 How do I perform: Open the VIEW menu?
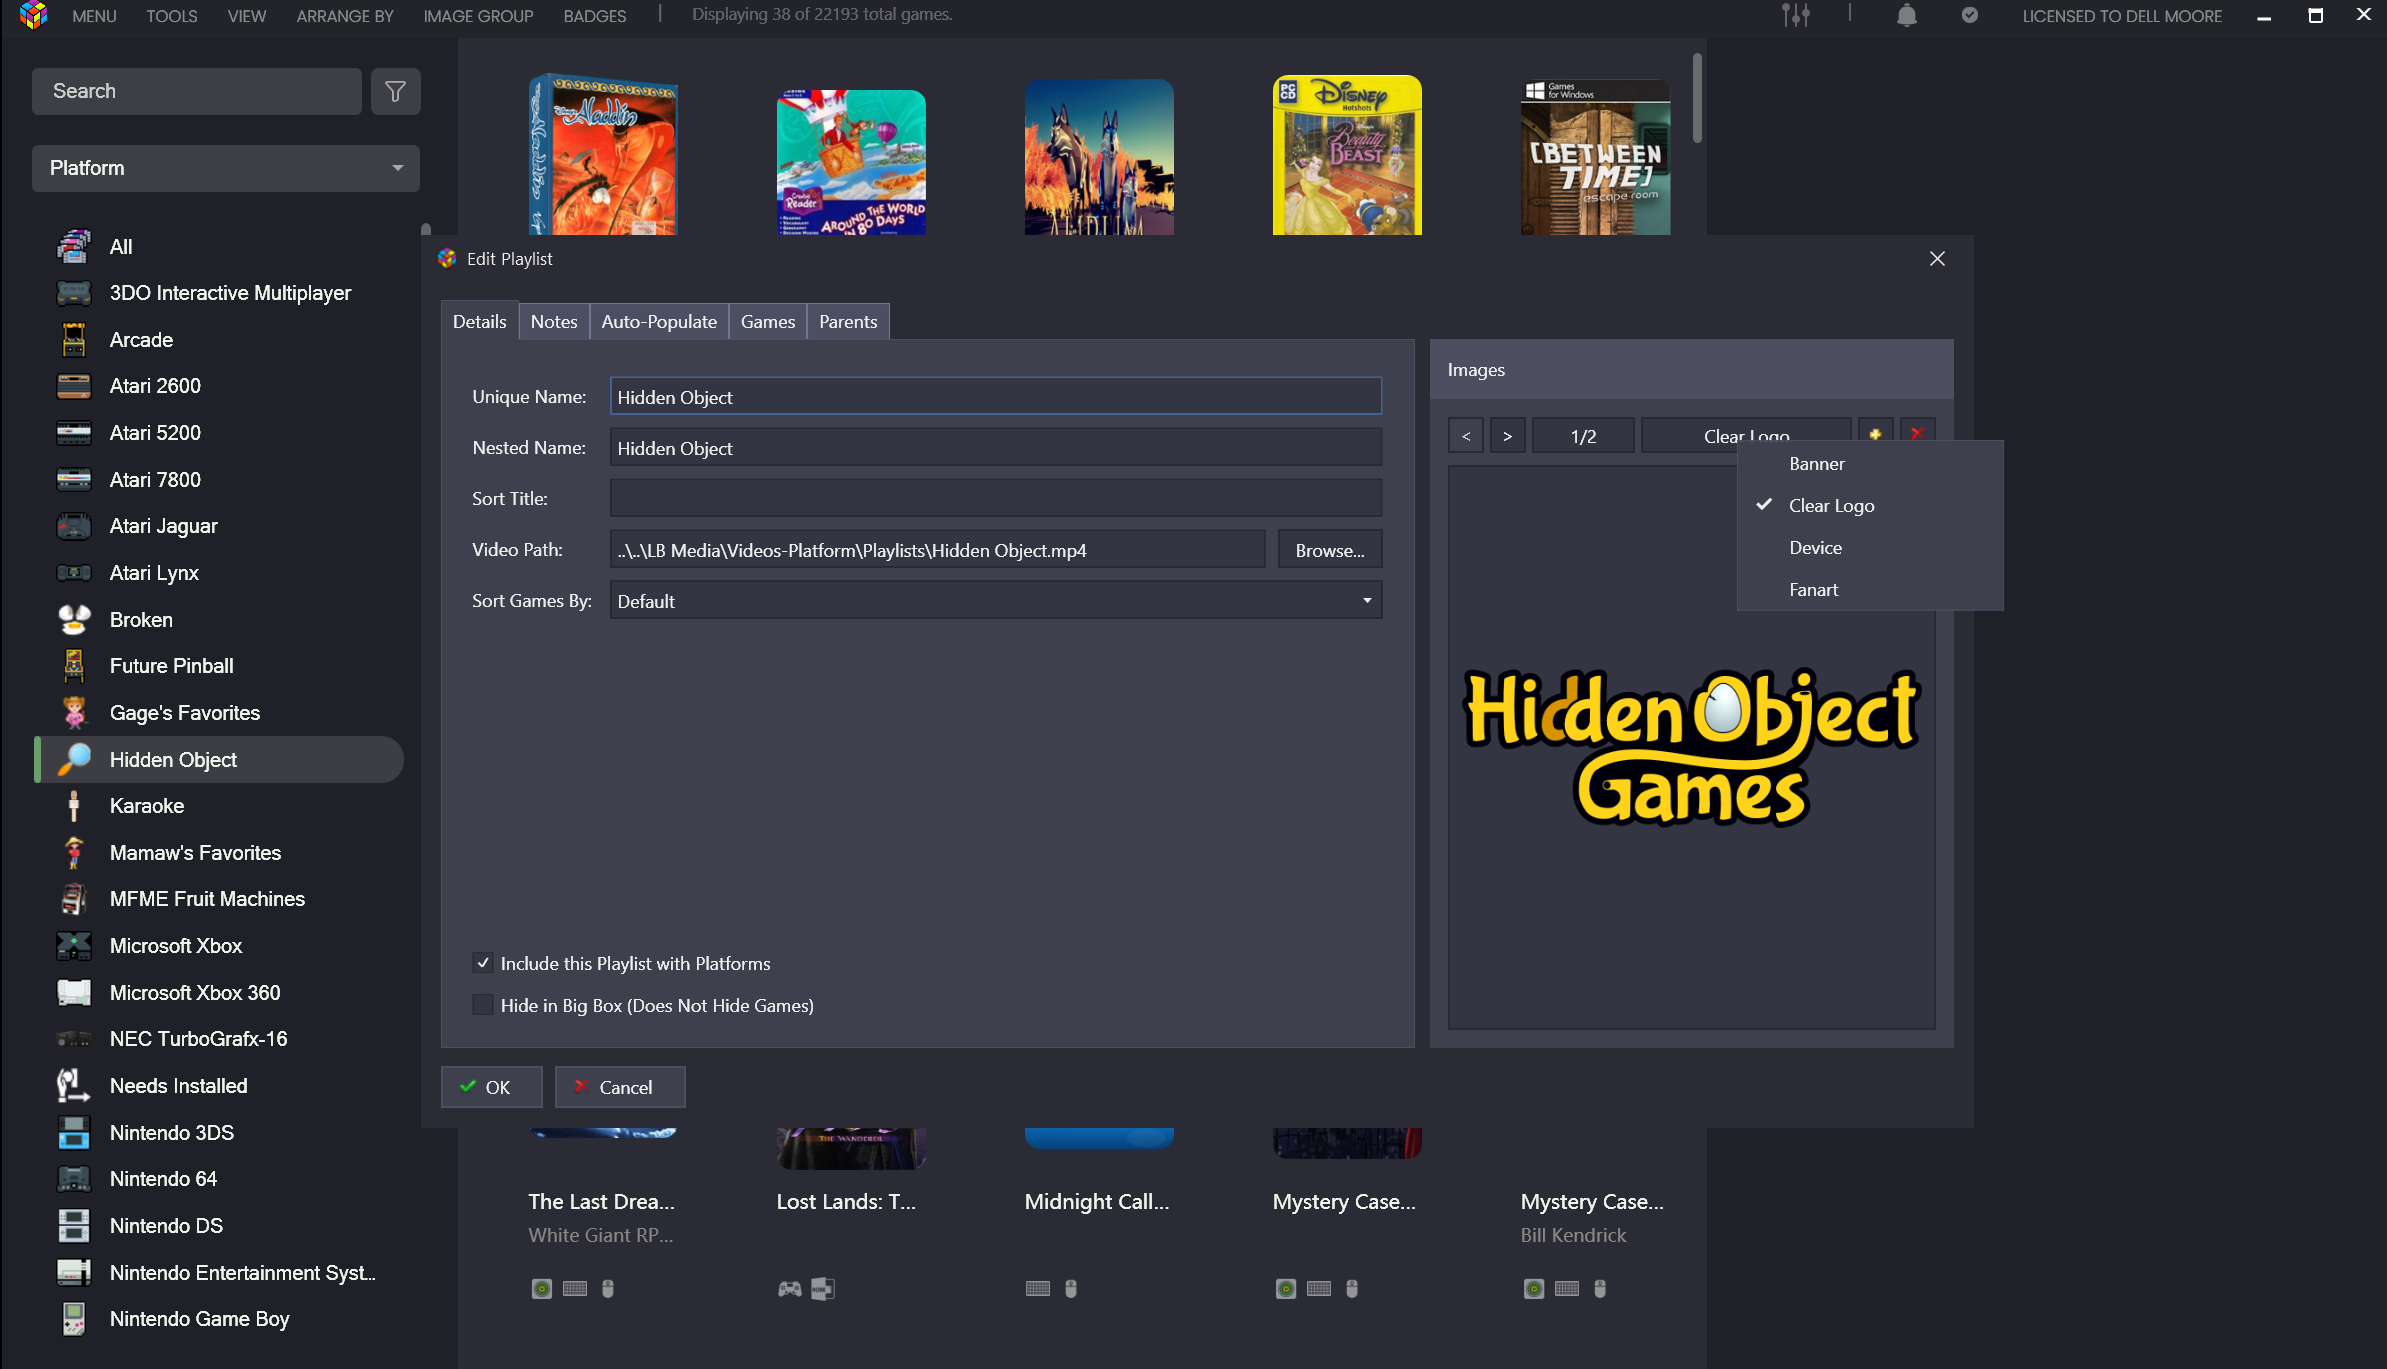click(246, 16)
